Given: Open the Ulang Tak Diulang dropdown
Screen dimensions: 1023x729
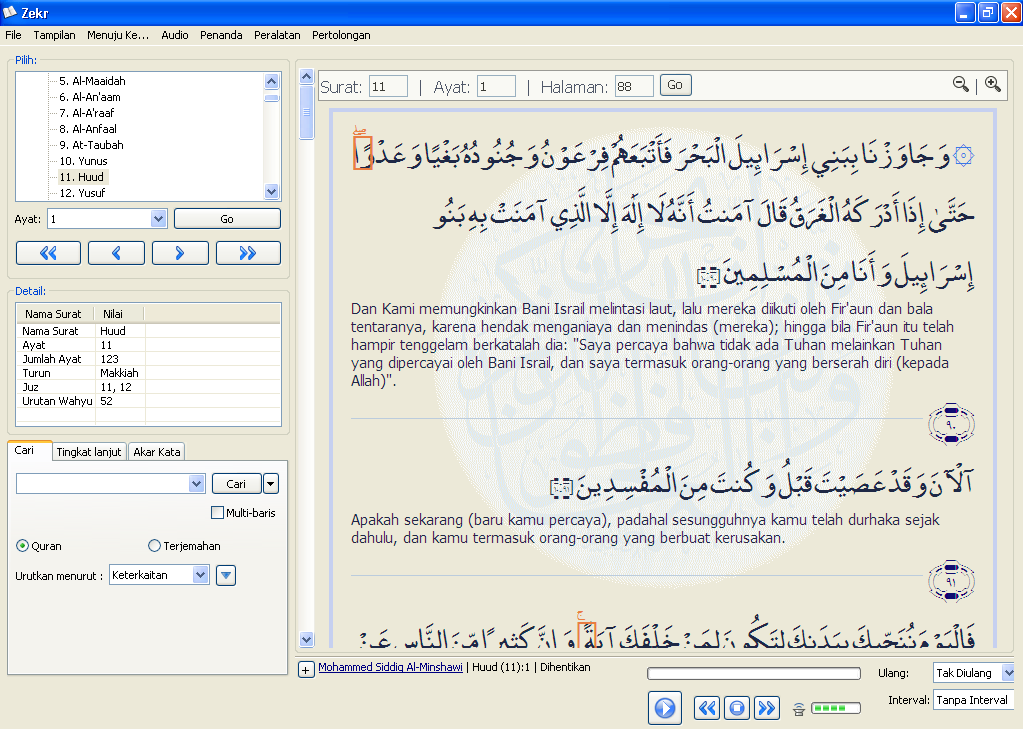Looking at the screenshot, I should [1009, 672].
